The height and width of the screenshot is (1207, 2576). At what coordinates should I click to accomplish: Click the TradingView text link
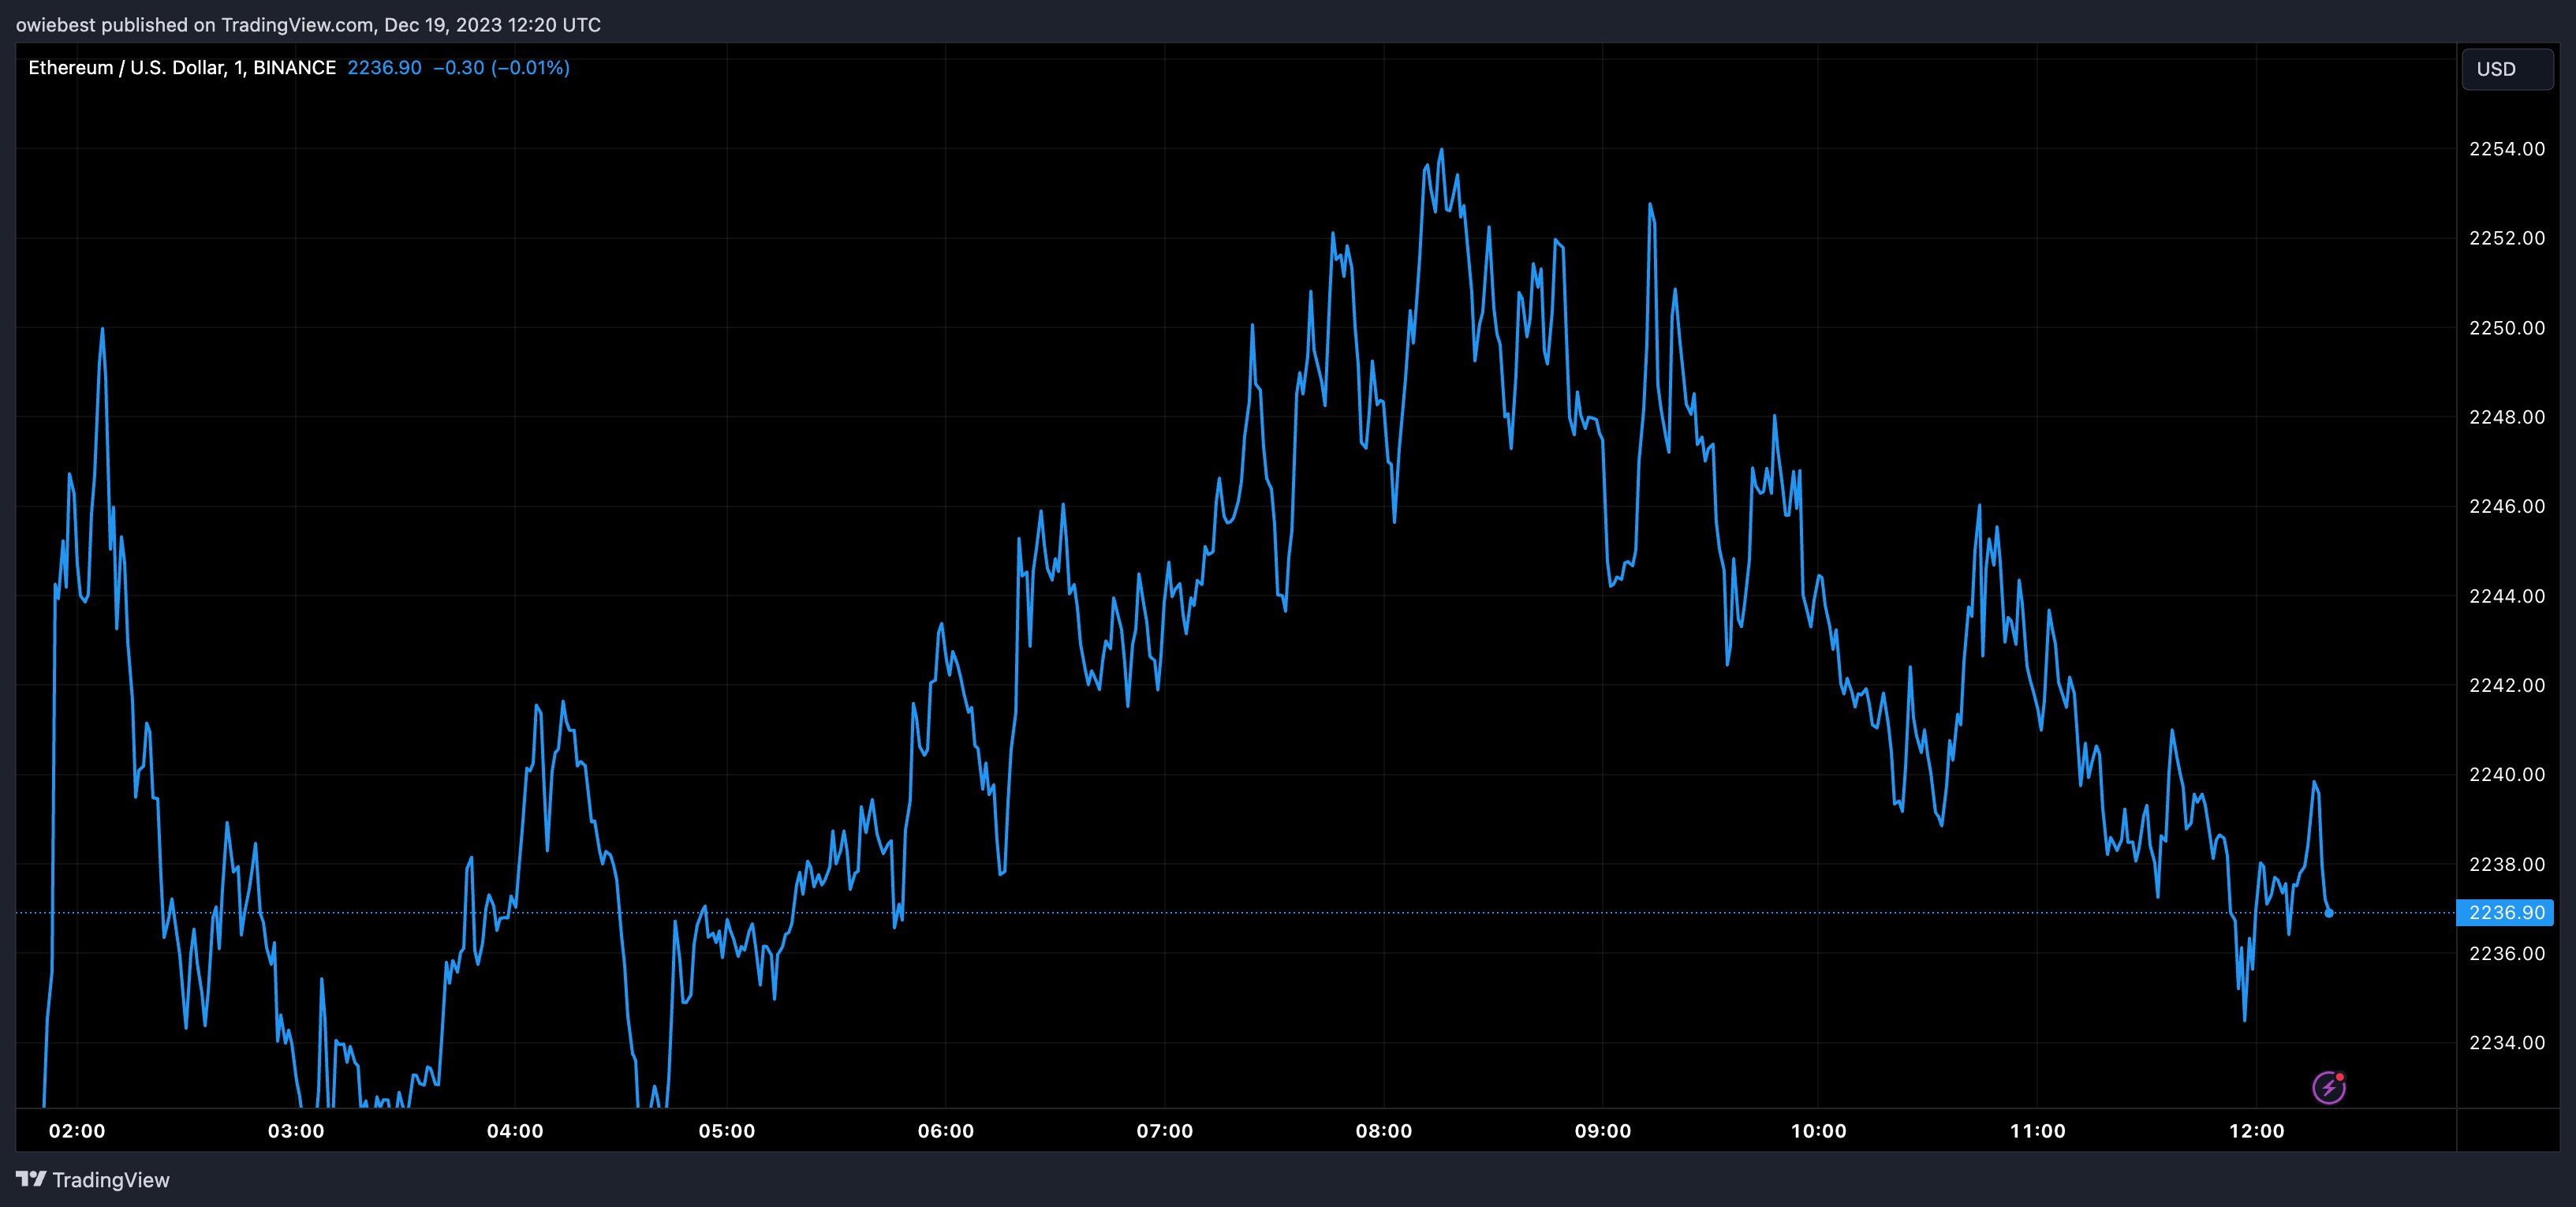[x=110, y=1180]
